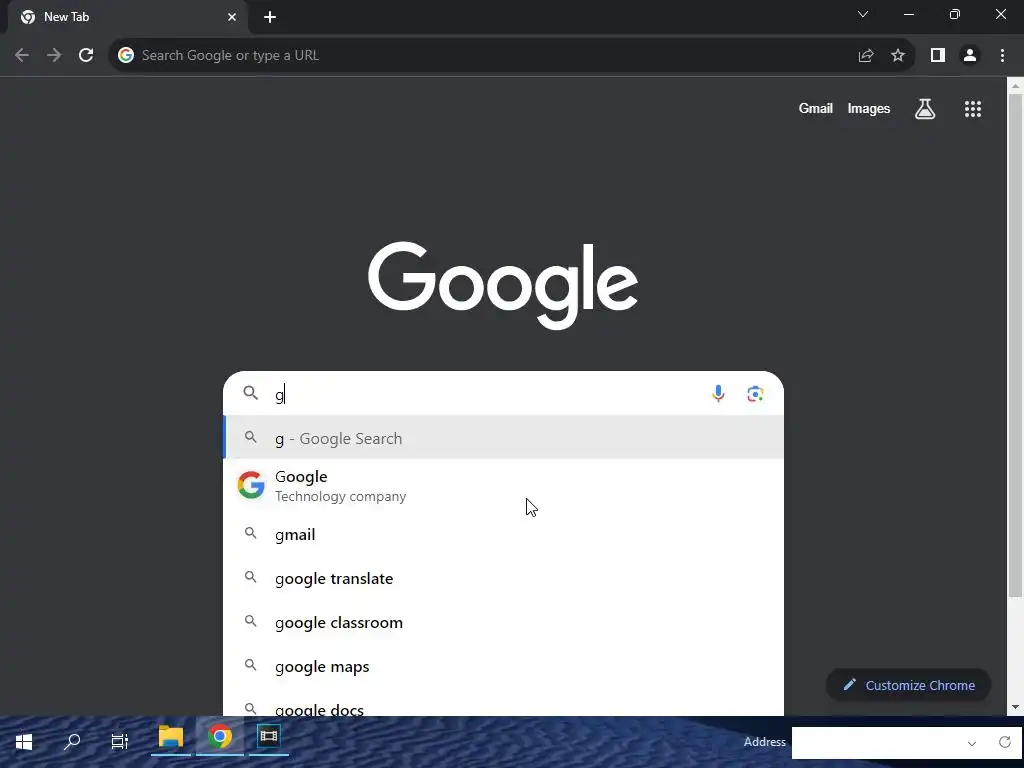Open Windows taskbar search
The image size is (1024, 768).
72,741
